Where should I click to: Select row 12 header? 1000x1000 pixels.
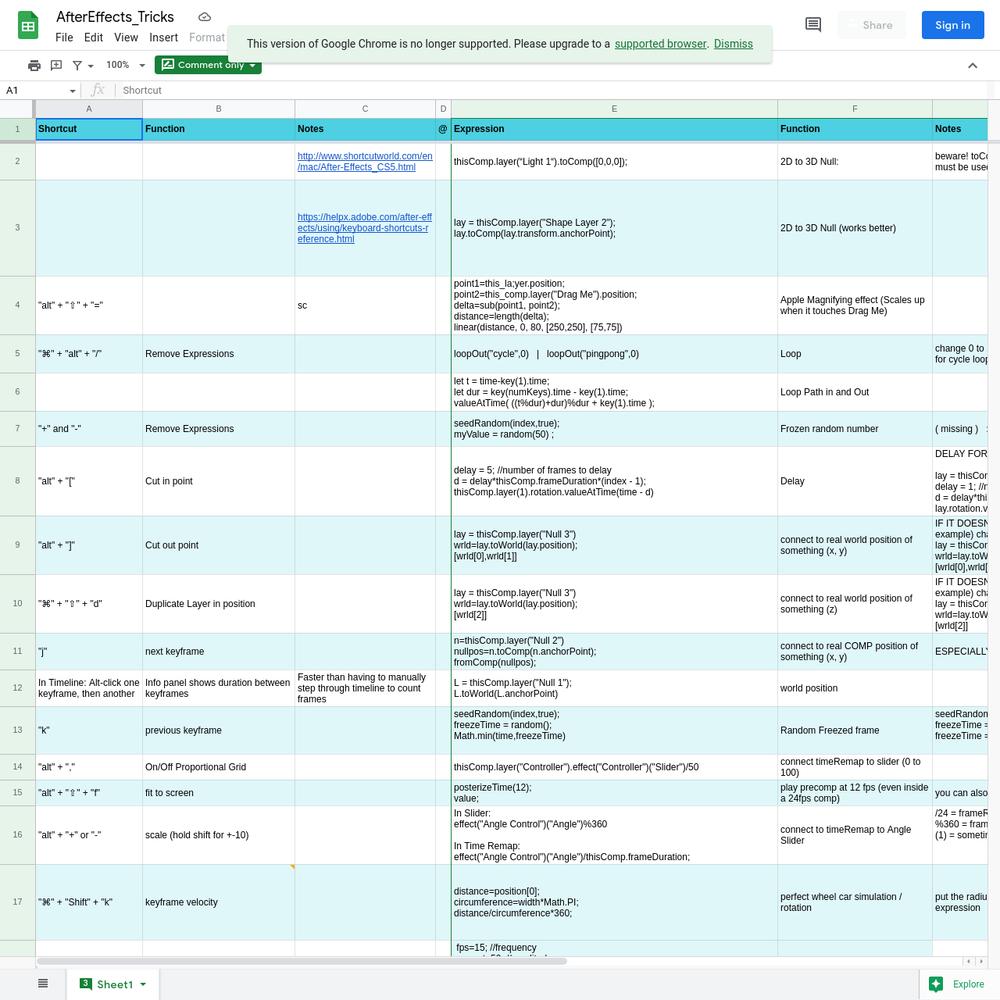pos(17,688)
